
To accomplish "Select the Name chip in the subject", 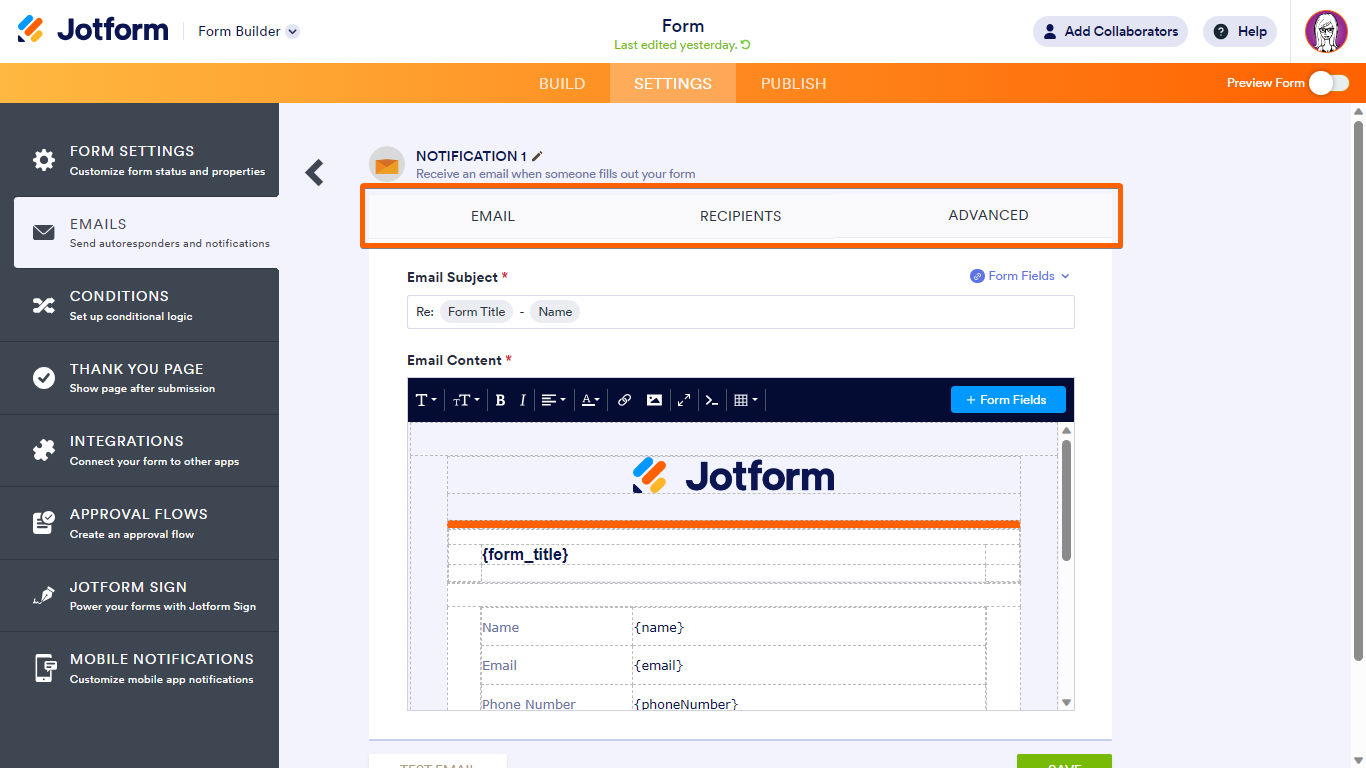I will (555, 312).
